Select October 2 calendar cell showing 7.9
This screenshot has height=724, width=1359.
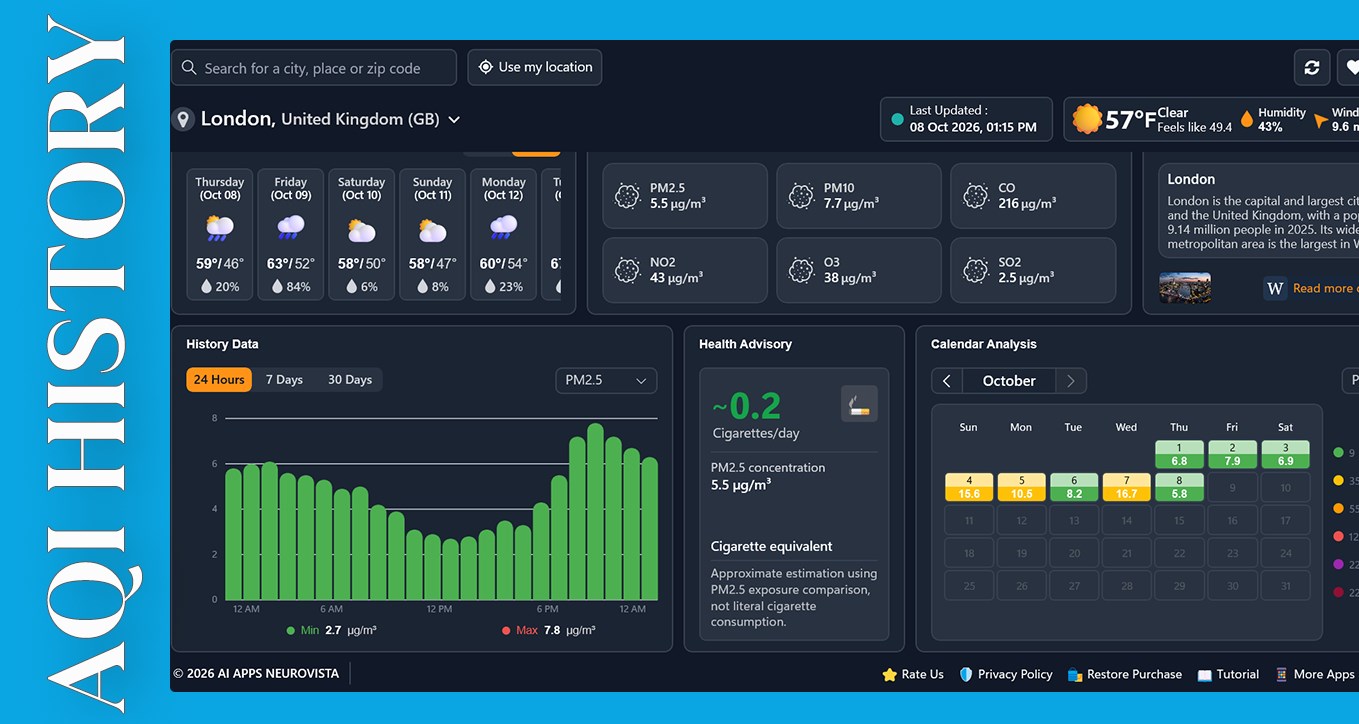point(1232,454)
